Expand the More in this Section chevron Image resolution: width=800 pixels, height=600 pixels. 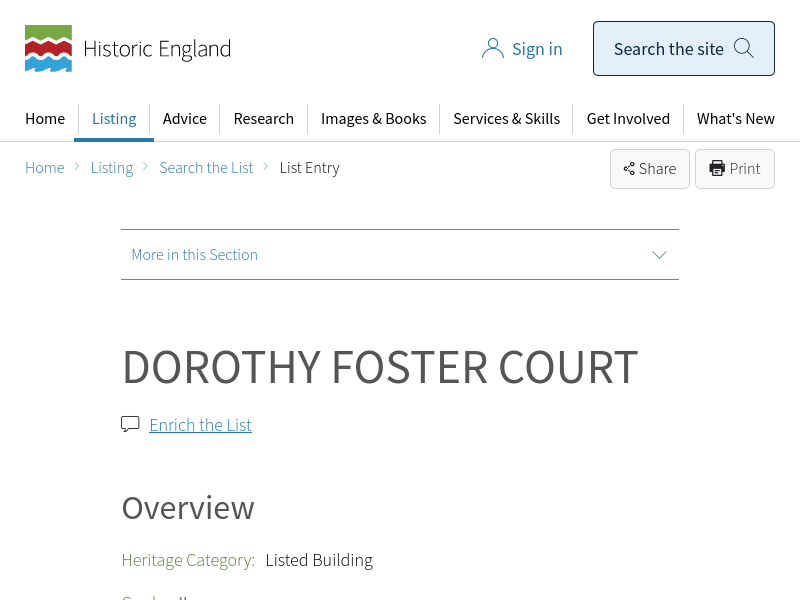[659, 254]
